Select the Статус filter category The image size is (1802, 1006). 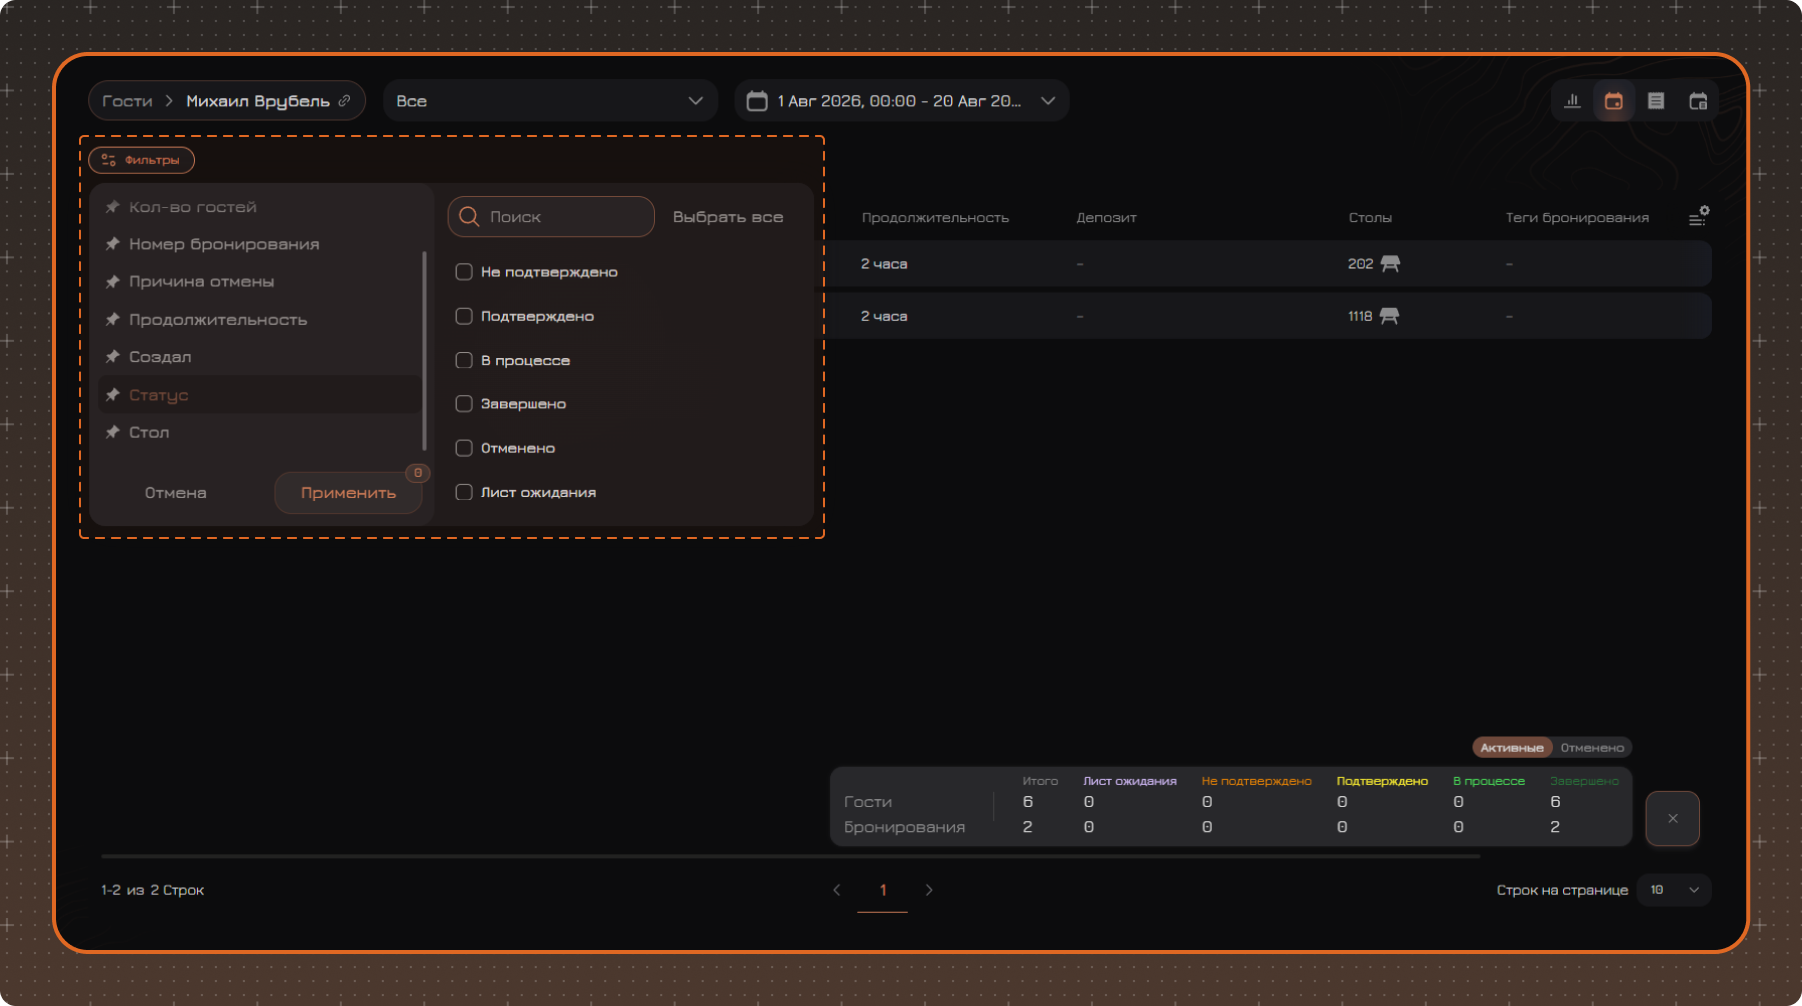pyautogui.click(x=260, y=395)
